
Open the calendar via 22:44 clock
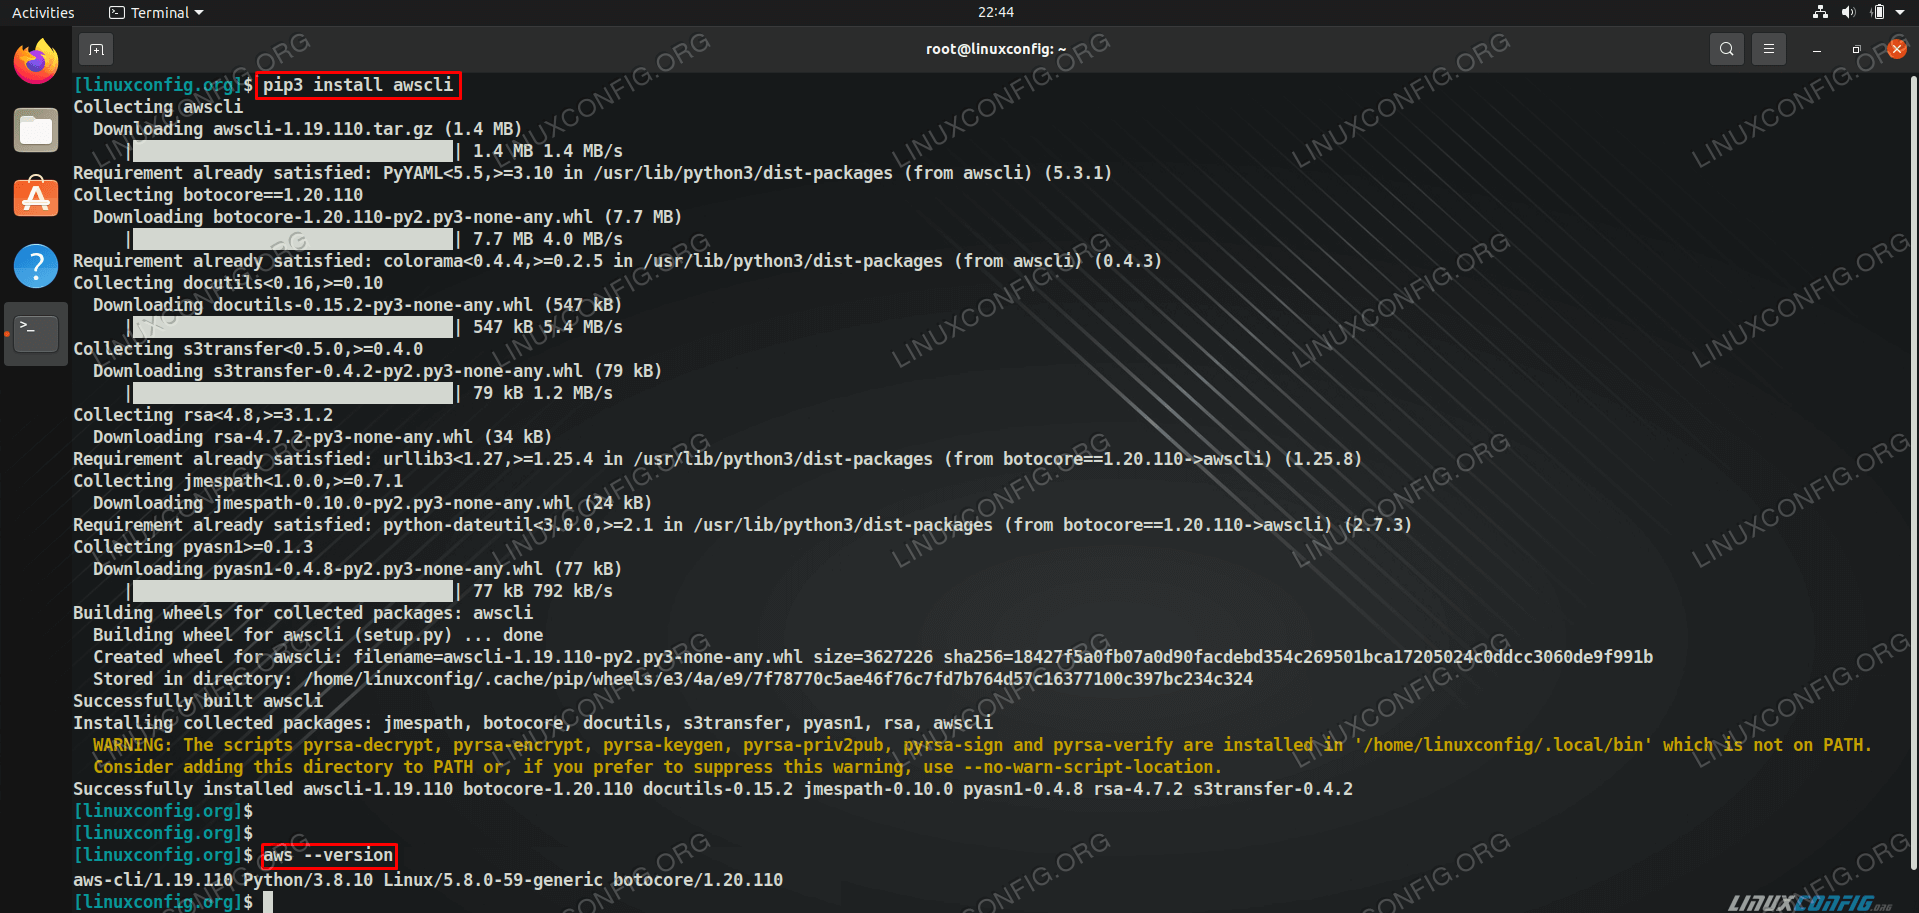click(x=995, y=12)
